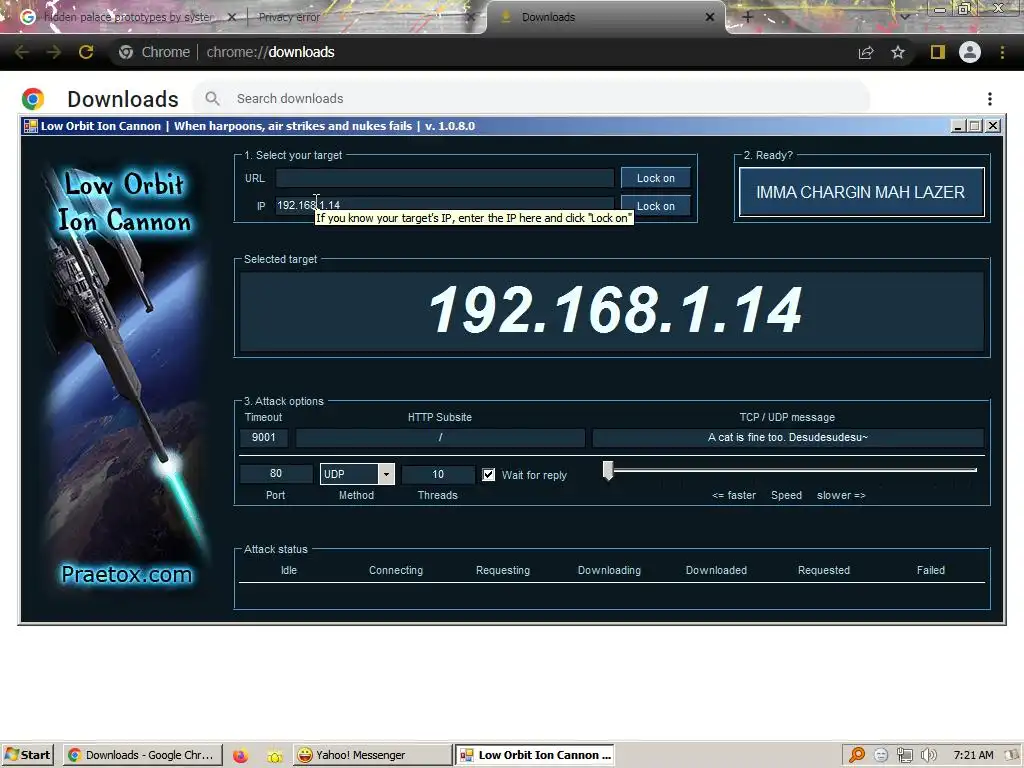Click the Idle status column header
This screenshot has height=768, width=1024.
point(289,570)
